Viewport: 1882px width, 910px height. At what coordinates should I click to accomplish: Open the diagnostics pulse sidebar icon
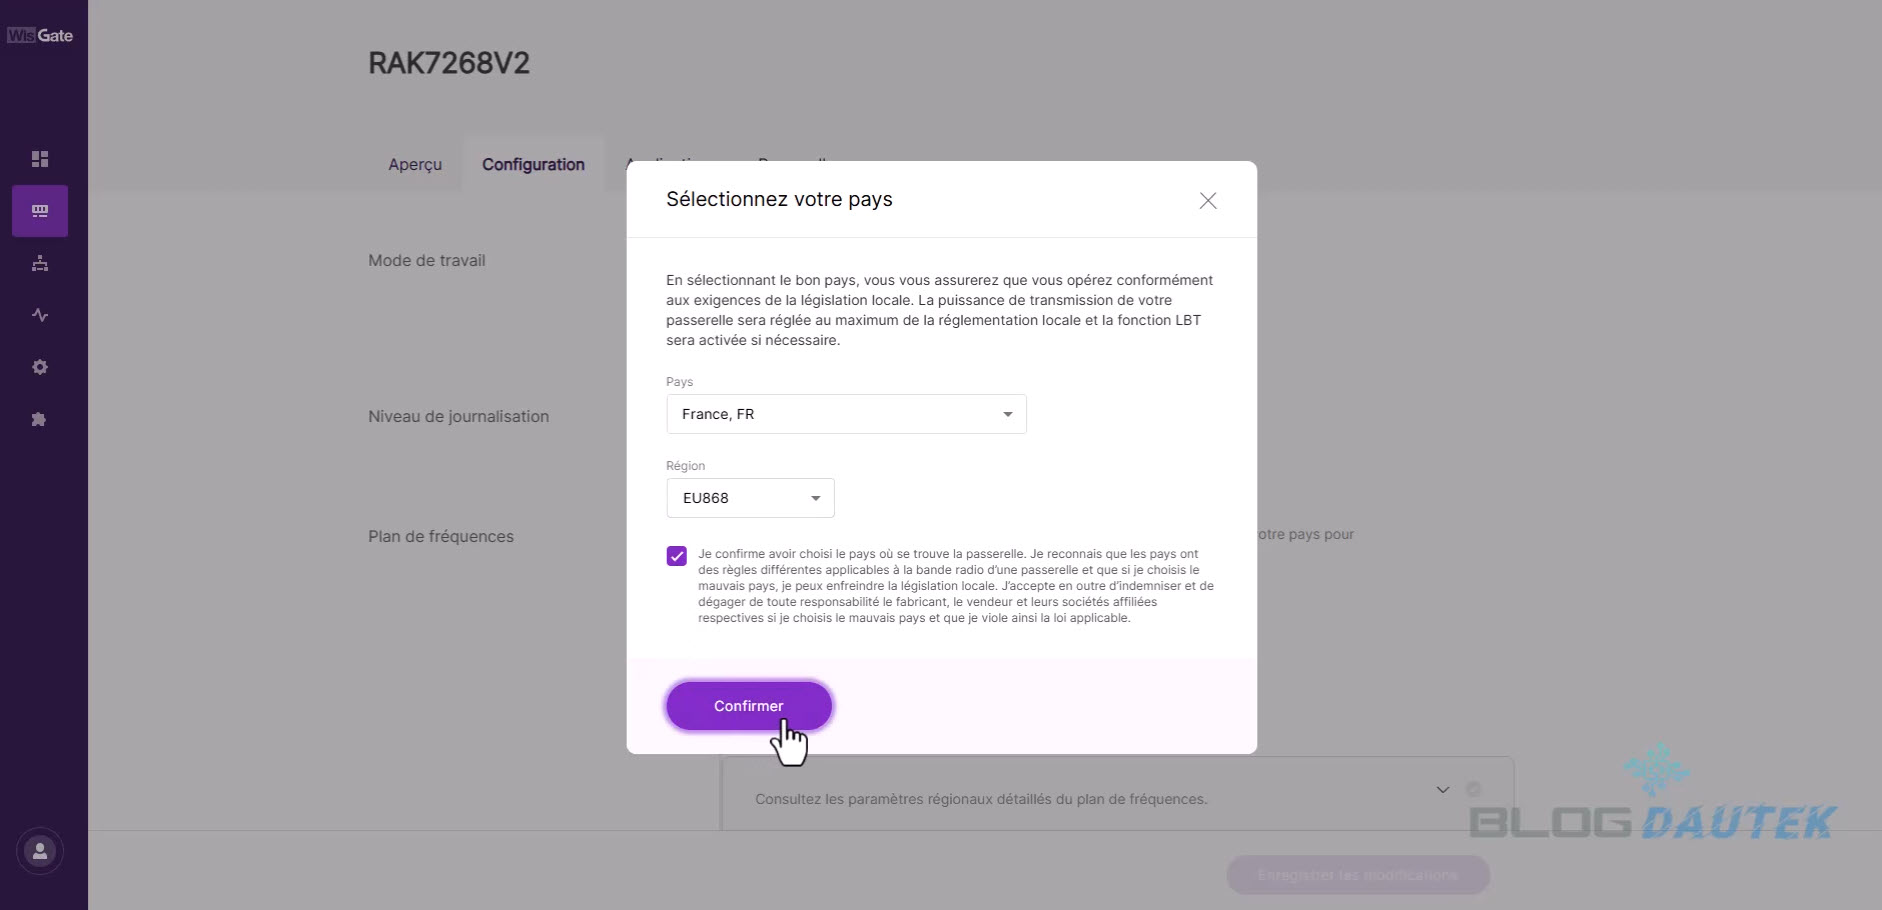[x=40, y=315]
